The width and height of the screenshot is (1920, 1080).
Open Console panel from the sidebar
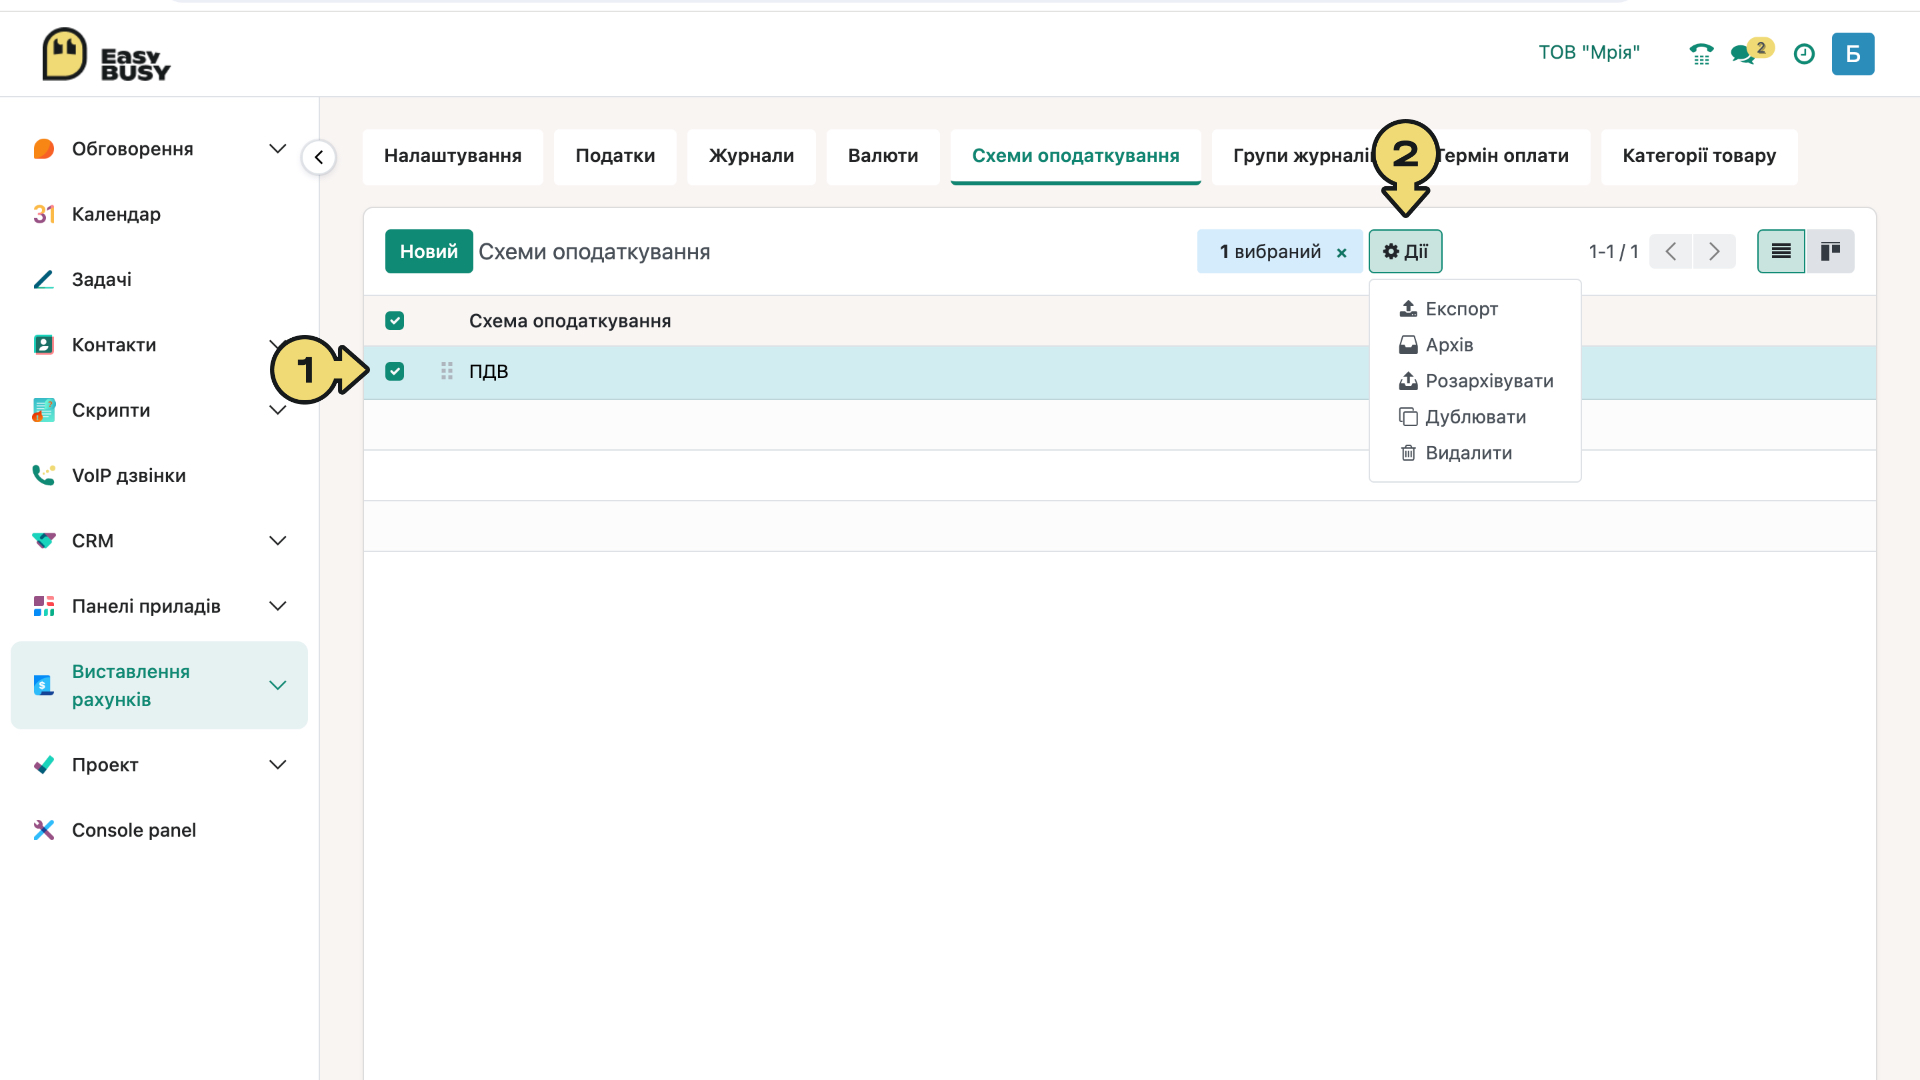134,830
